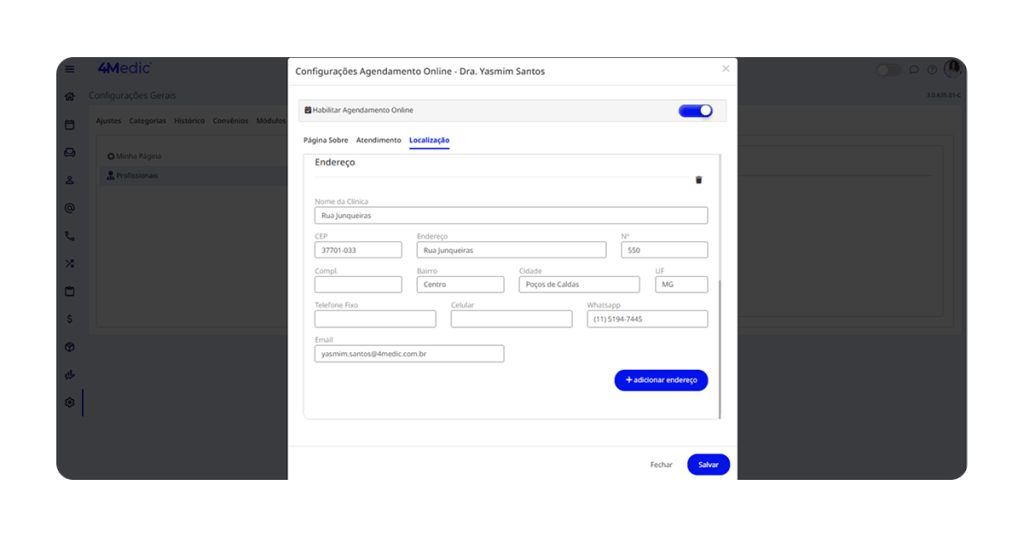Switch to the Atendimento tab
The height and width of the screenshot is (537, 1024).
click(x=379, y=140)
